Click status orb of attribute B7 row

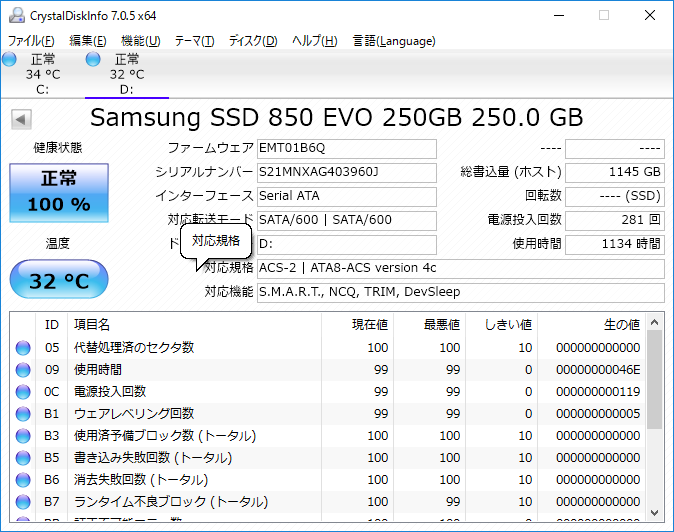click(23, 501)
